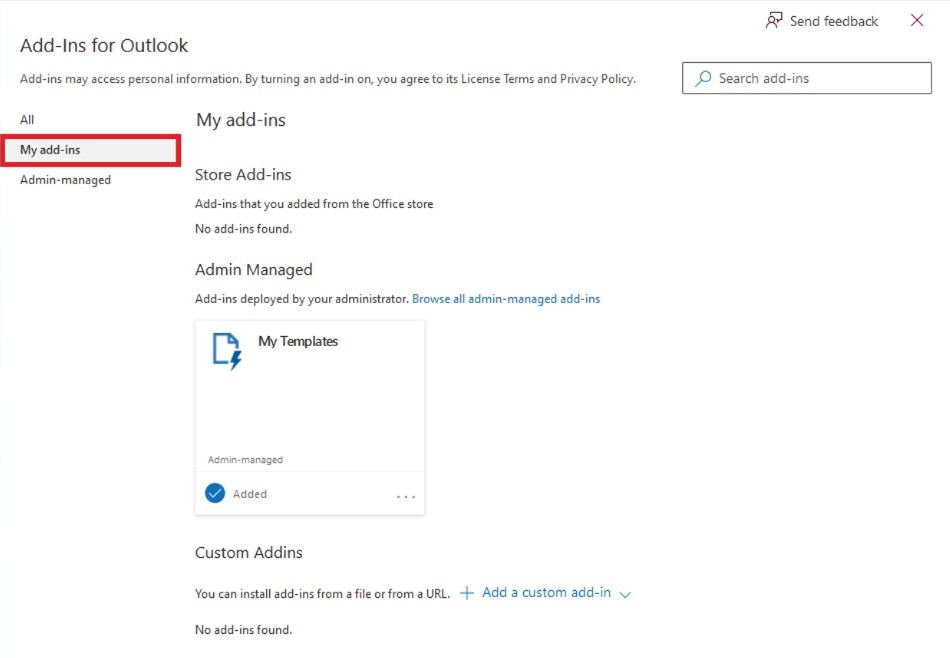Click the Custom Addins section heading
This screenshot has width=950, height=658.
tap(248, 553)
